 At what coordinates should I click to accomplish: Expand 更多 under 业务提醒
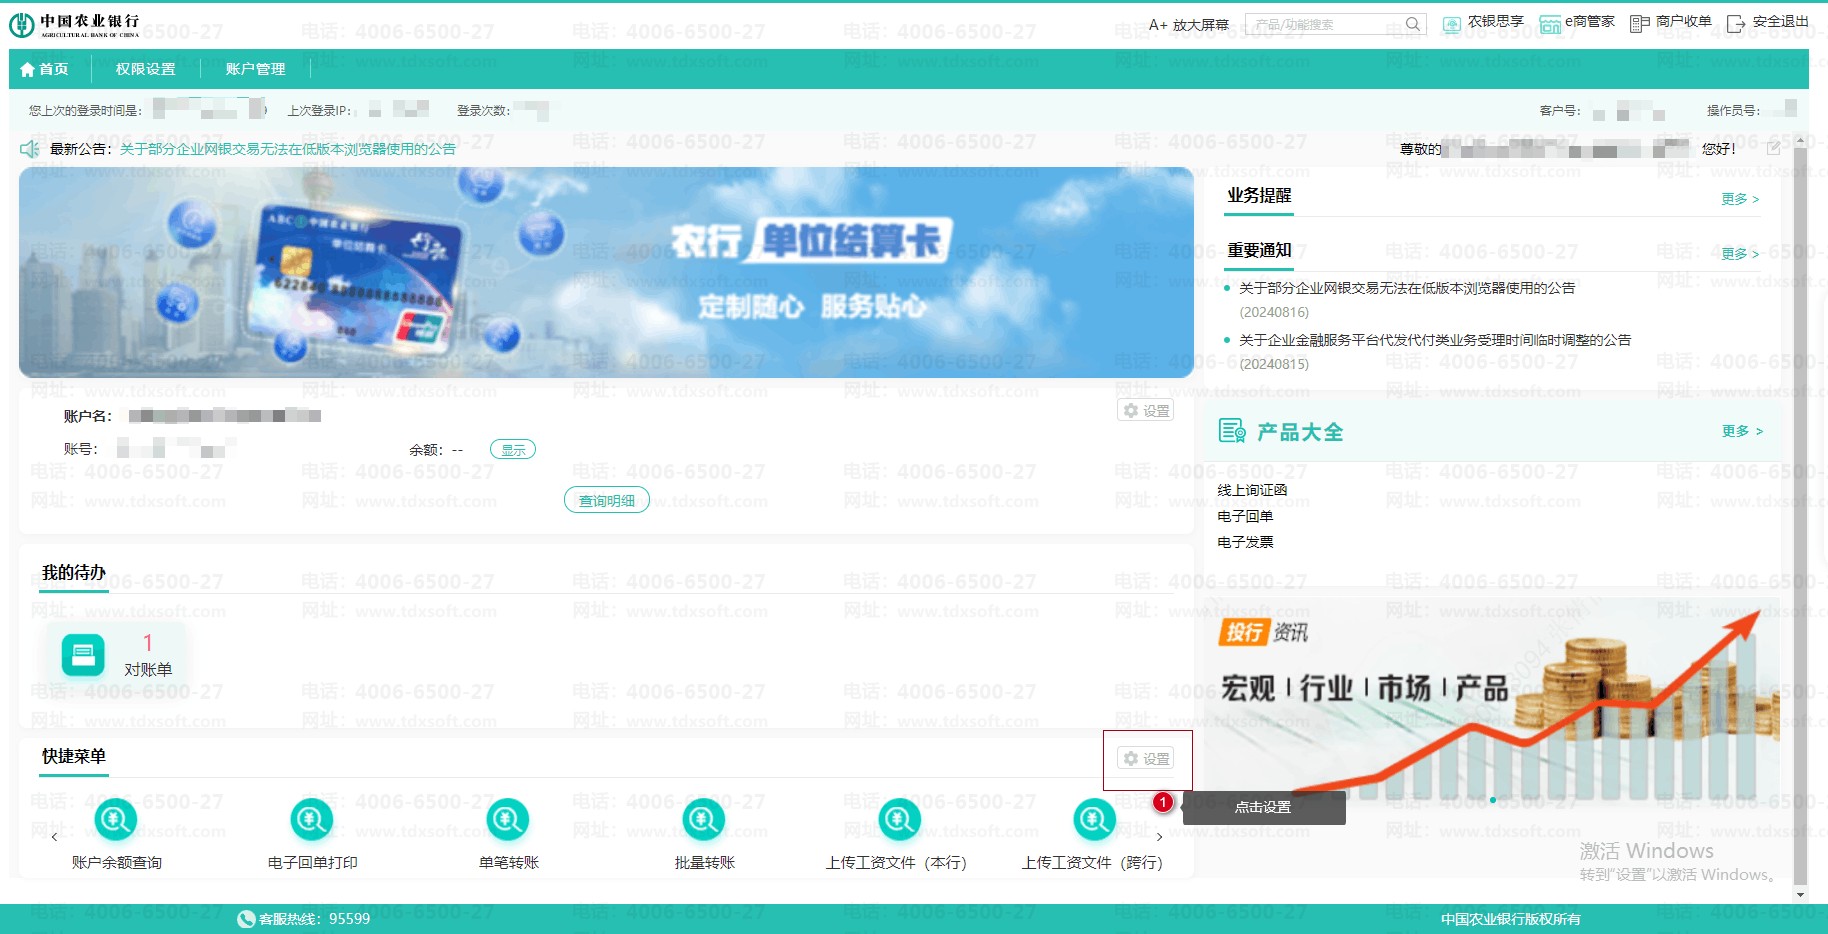(1739, 199)
